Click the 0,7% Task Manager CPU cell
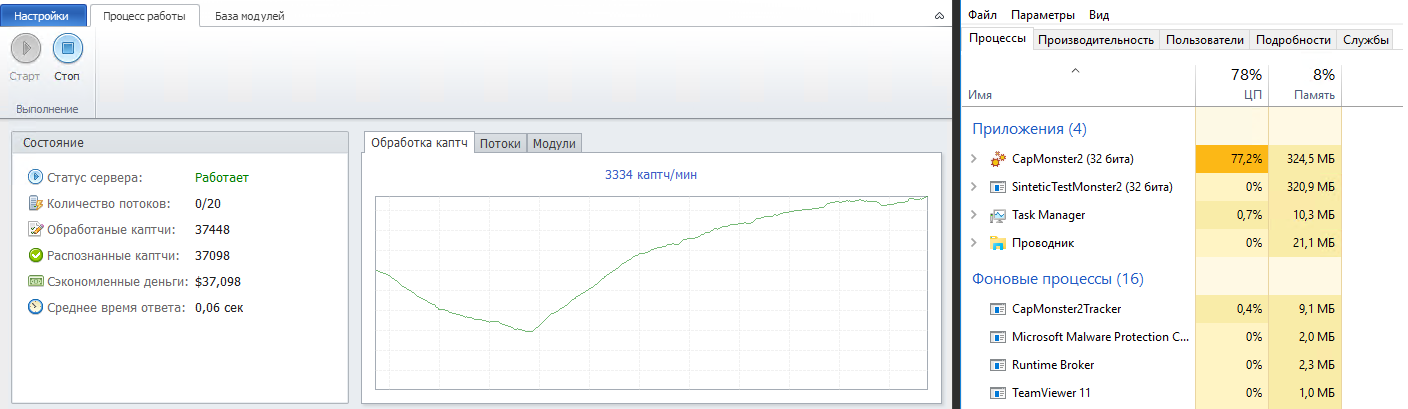 [x=1232, y=214]
